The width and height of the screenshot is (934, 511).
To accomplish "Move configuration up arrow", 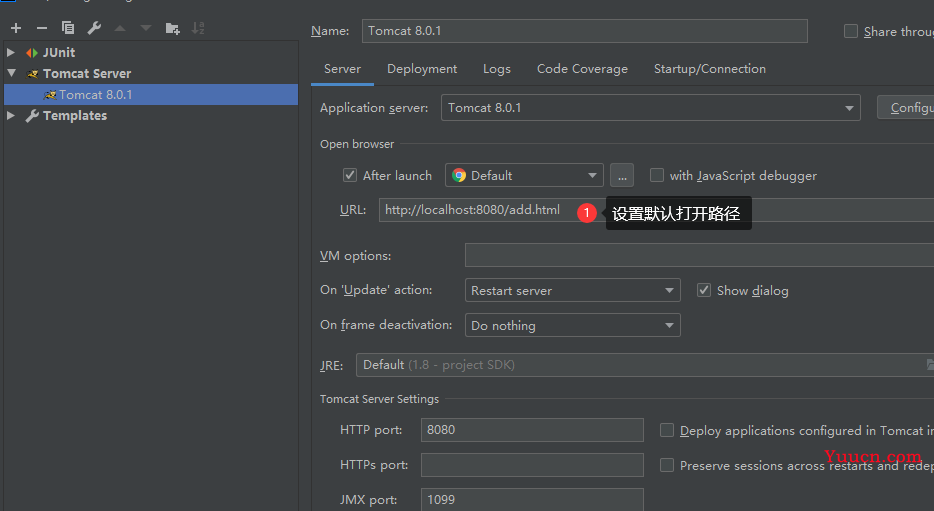I will pos(120,28).
